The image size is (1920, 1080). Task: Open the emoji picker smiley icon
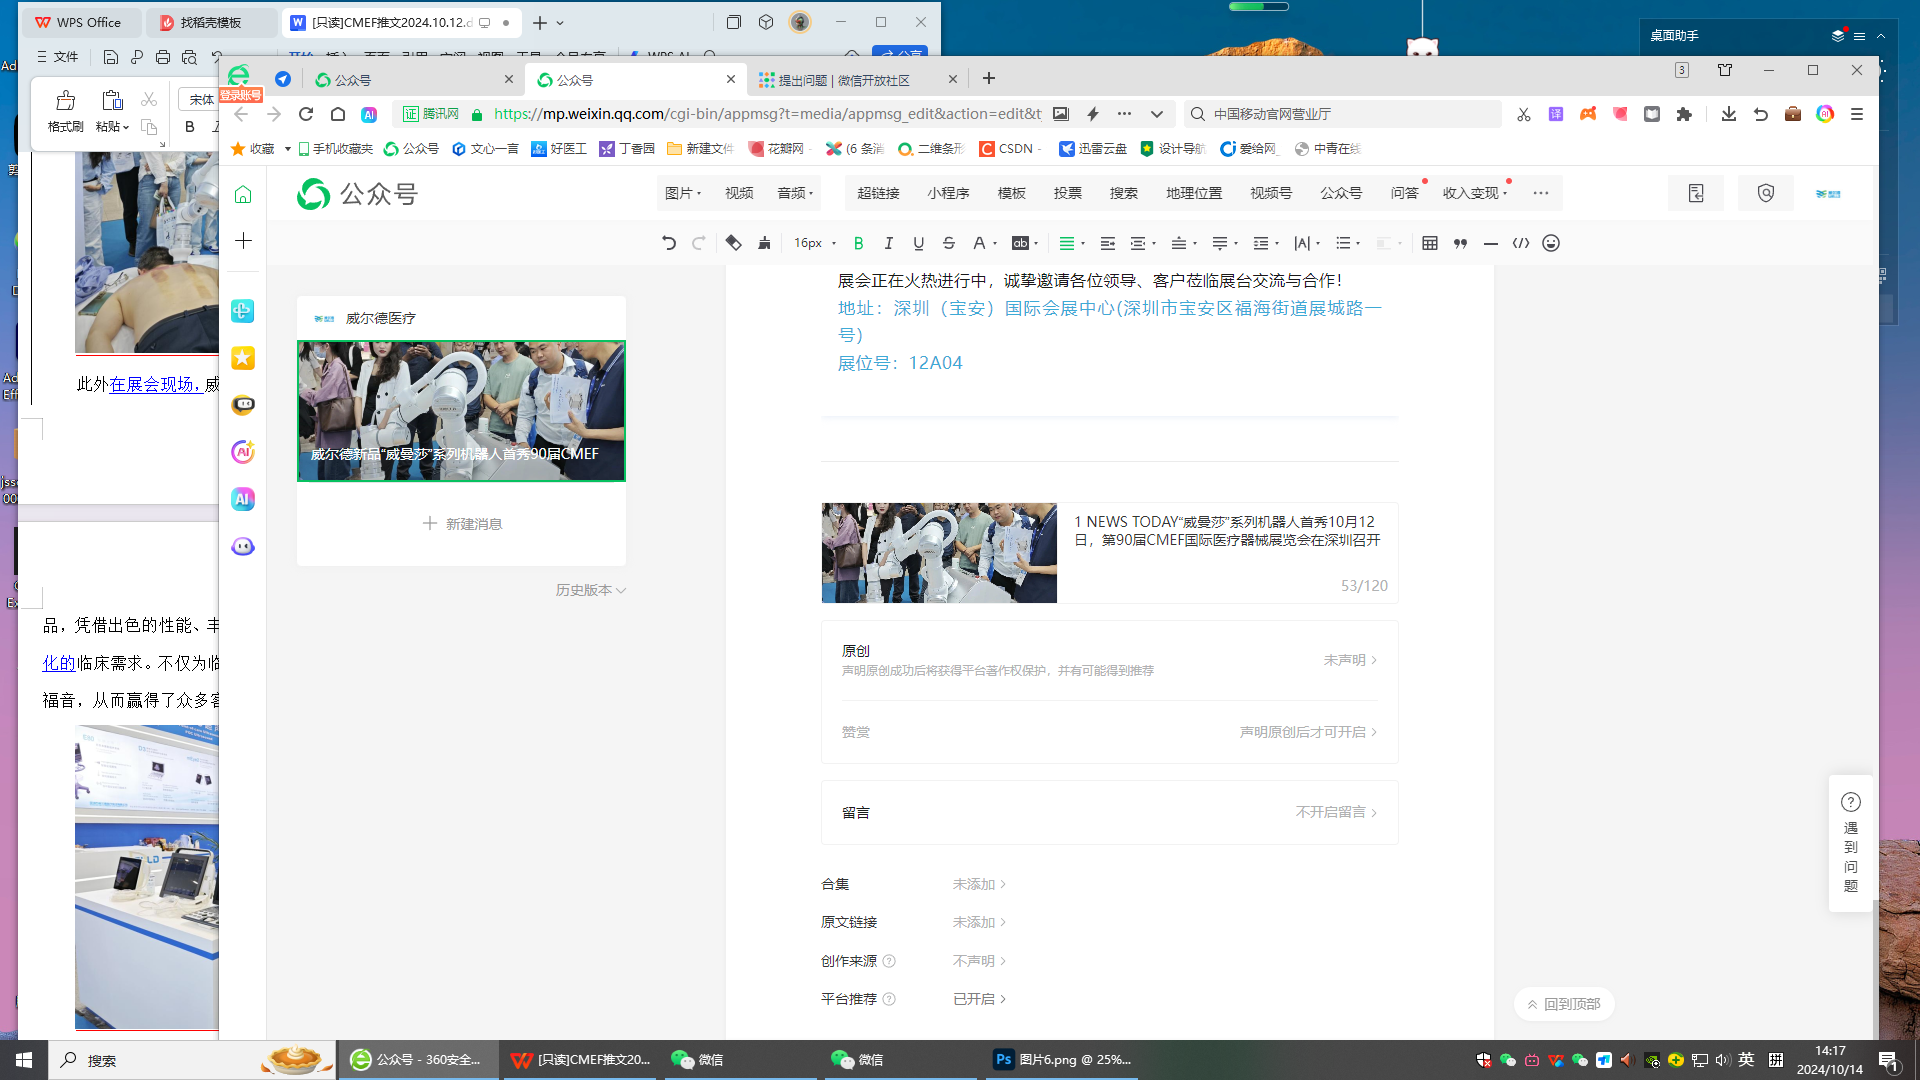1551,243
